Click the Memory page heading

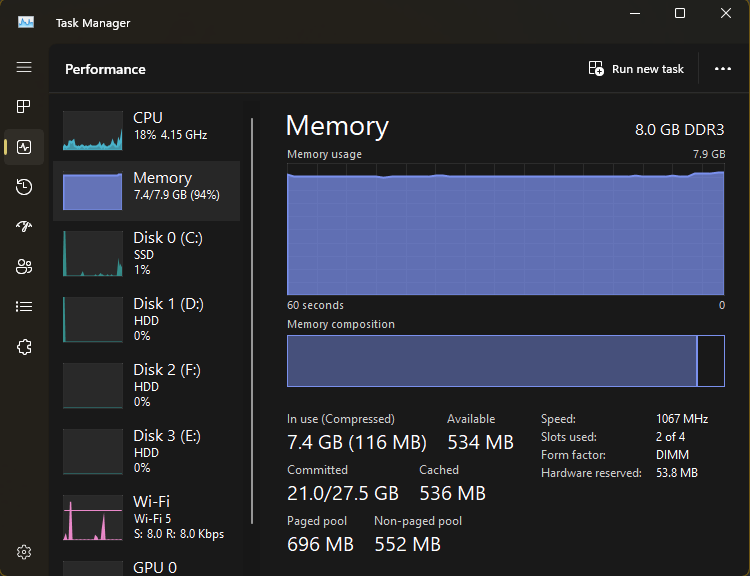tap(337, 126)
